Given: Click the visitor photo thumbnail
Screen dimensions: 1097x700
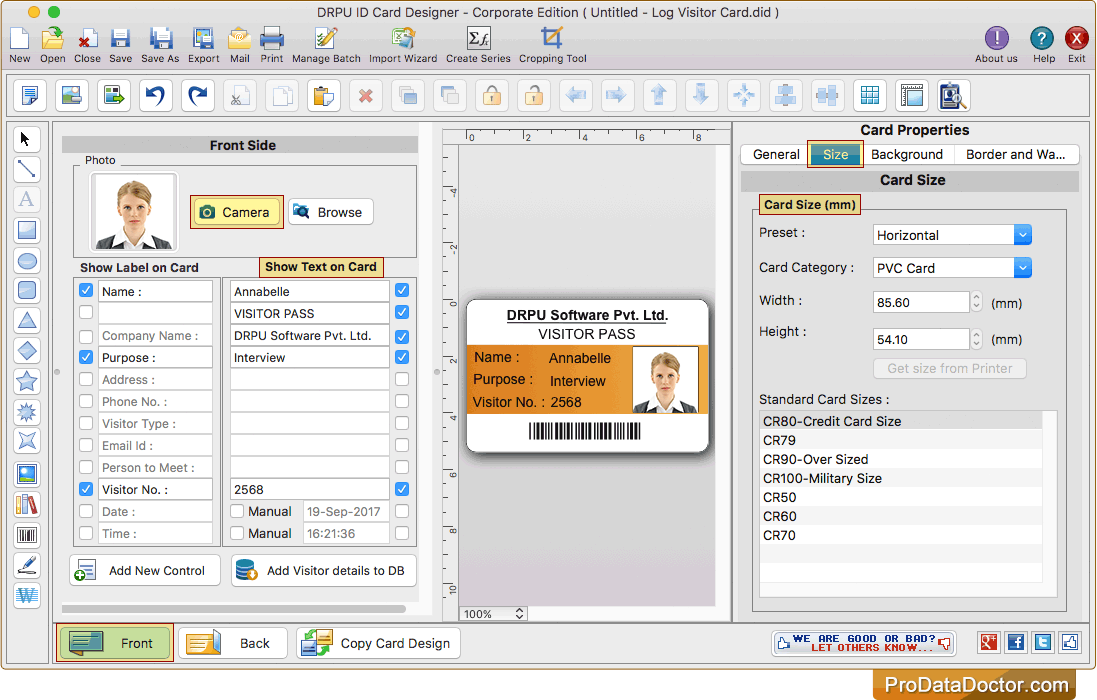Looking at the screenshot, I should pyautogui.click(x=134, y=213).
